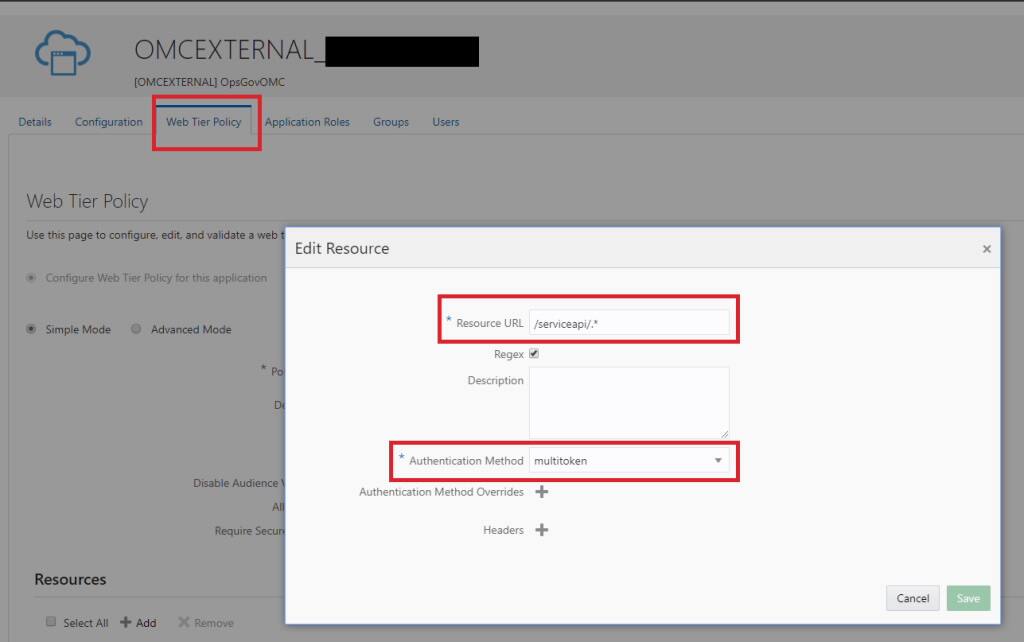The image size is (1024, 642).
Task: Click inside the Description text box
Action: 630,402
